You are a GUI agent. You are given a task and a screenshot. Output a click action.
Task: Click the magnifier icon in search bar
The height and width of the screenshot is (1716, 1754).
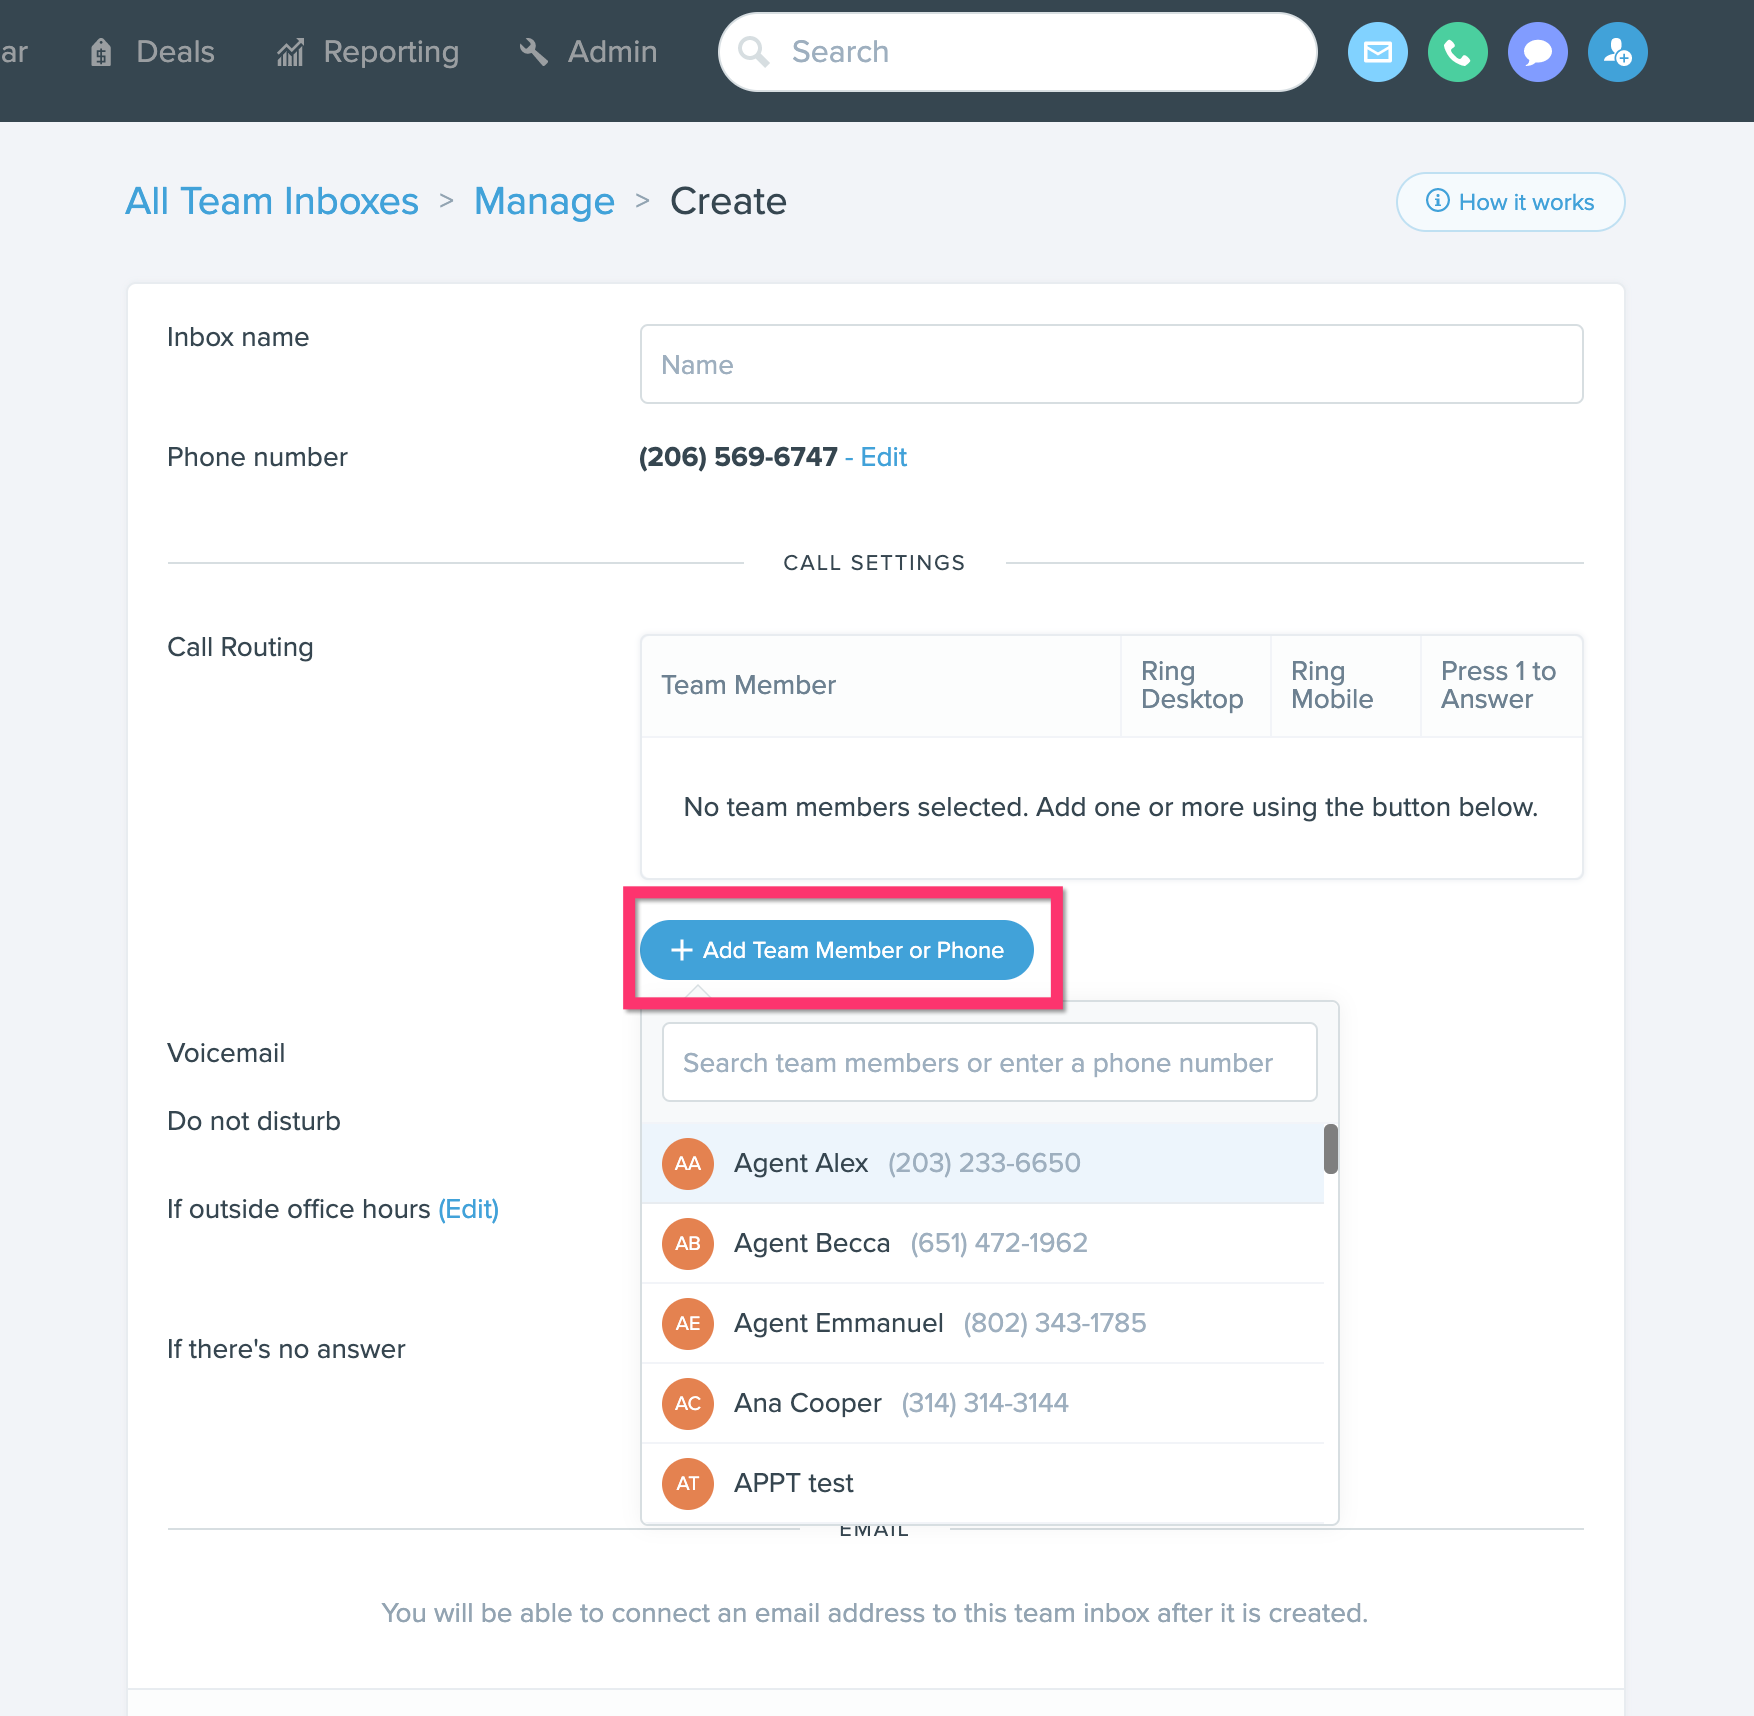(x=754, y=52)
